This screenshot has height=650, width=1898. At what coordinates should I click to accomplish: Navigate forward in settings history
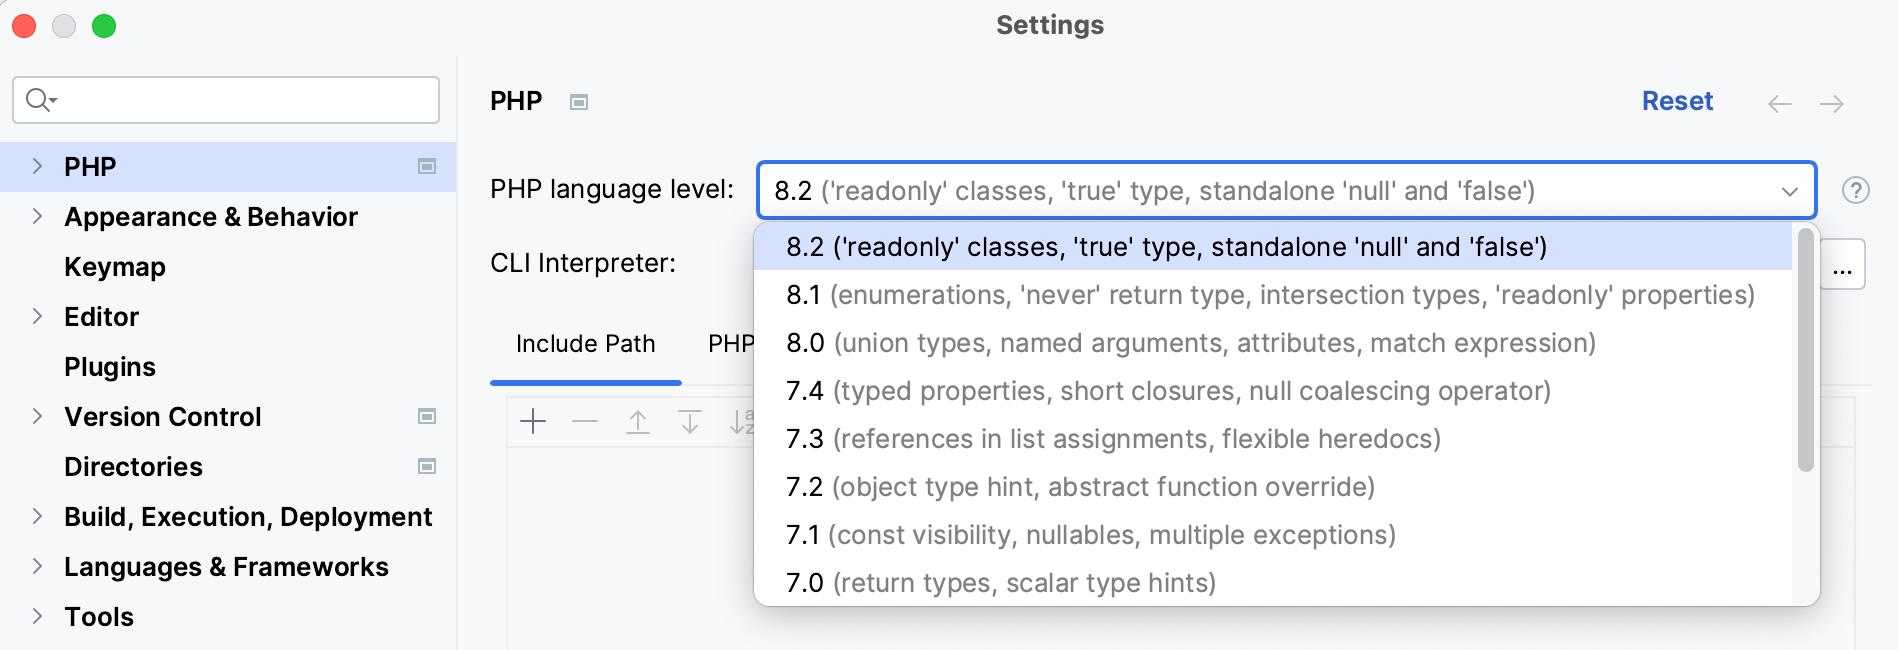click(1833, 102)
